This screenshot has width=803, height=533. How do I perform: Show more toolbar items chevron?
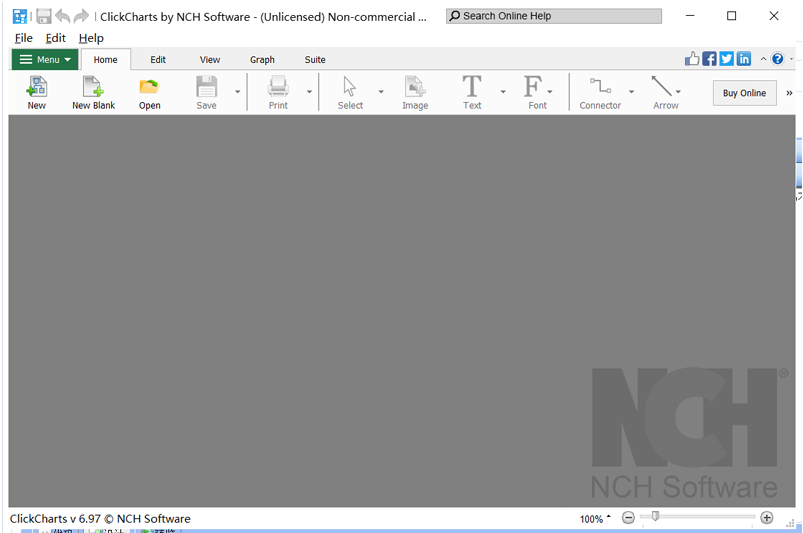(x=789, y=93)
